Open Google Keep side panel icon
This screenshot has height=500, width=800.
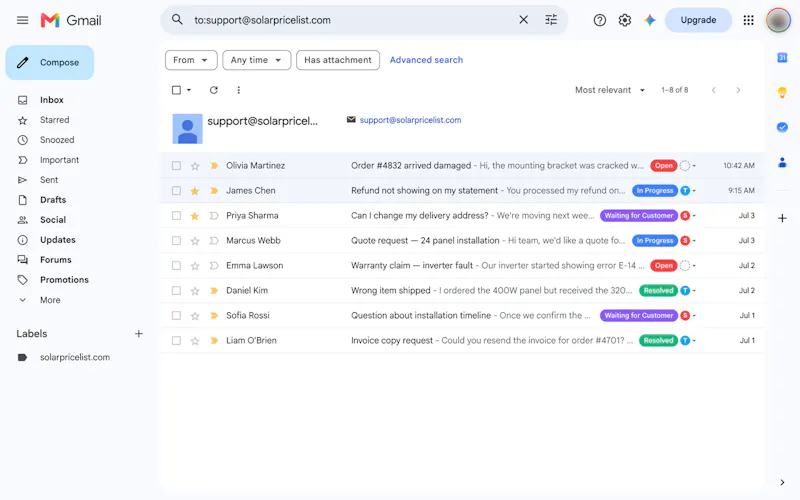(782, 92)
